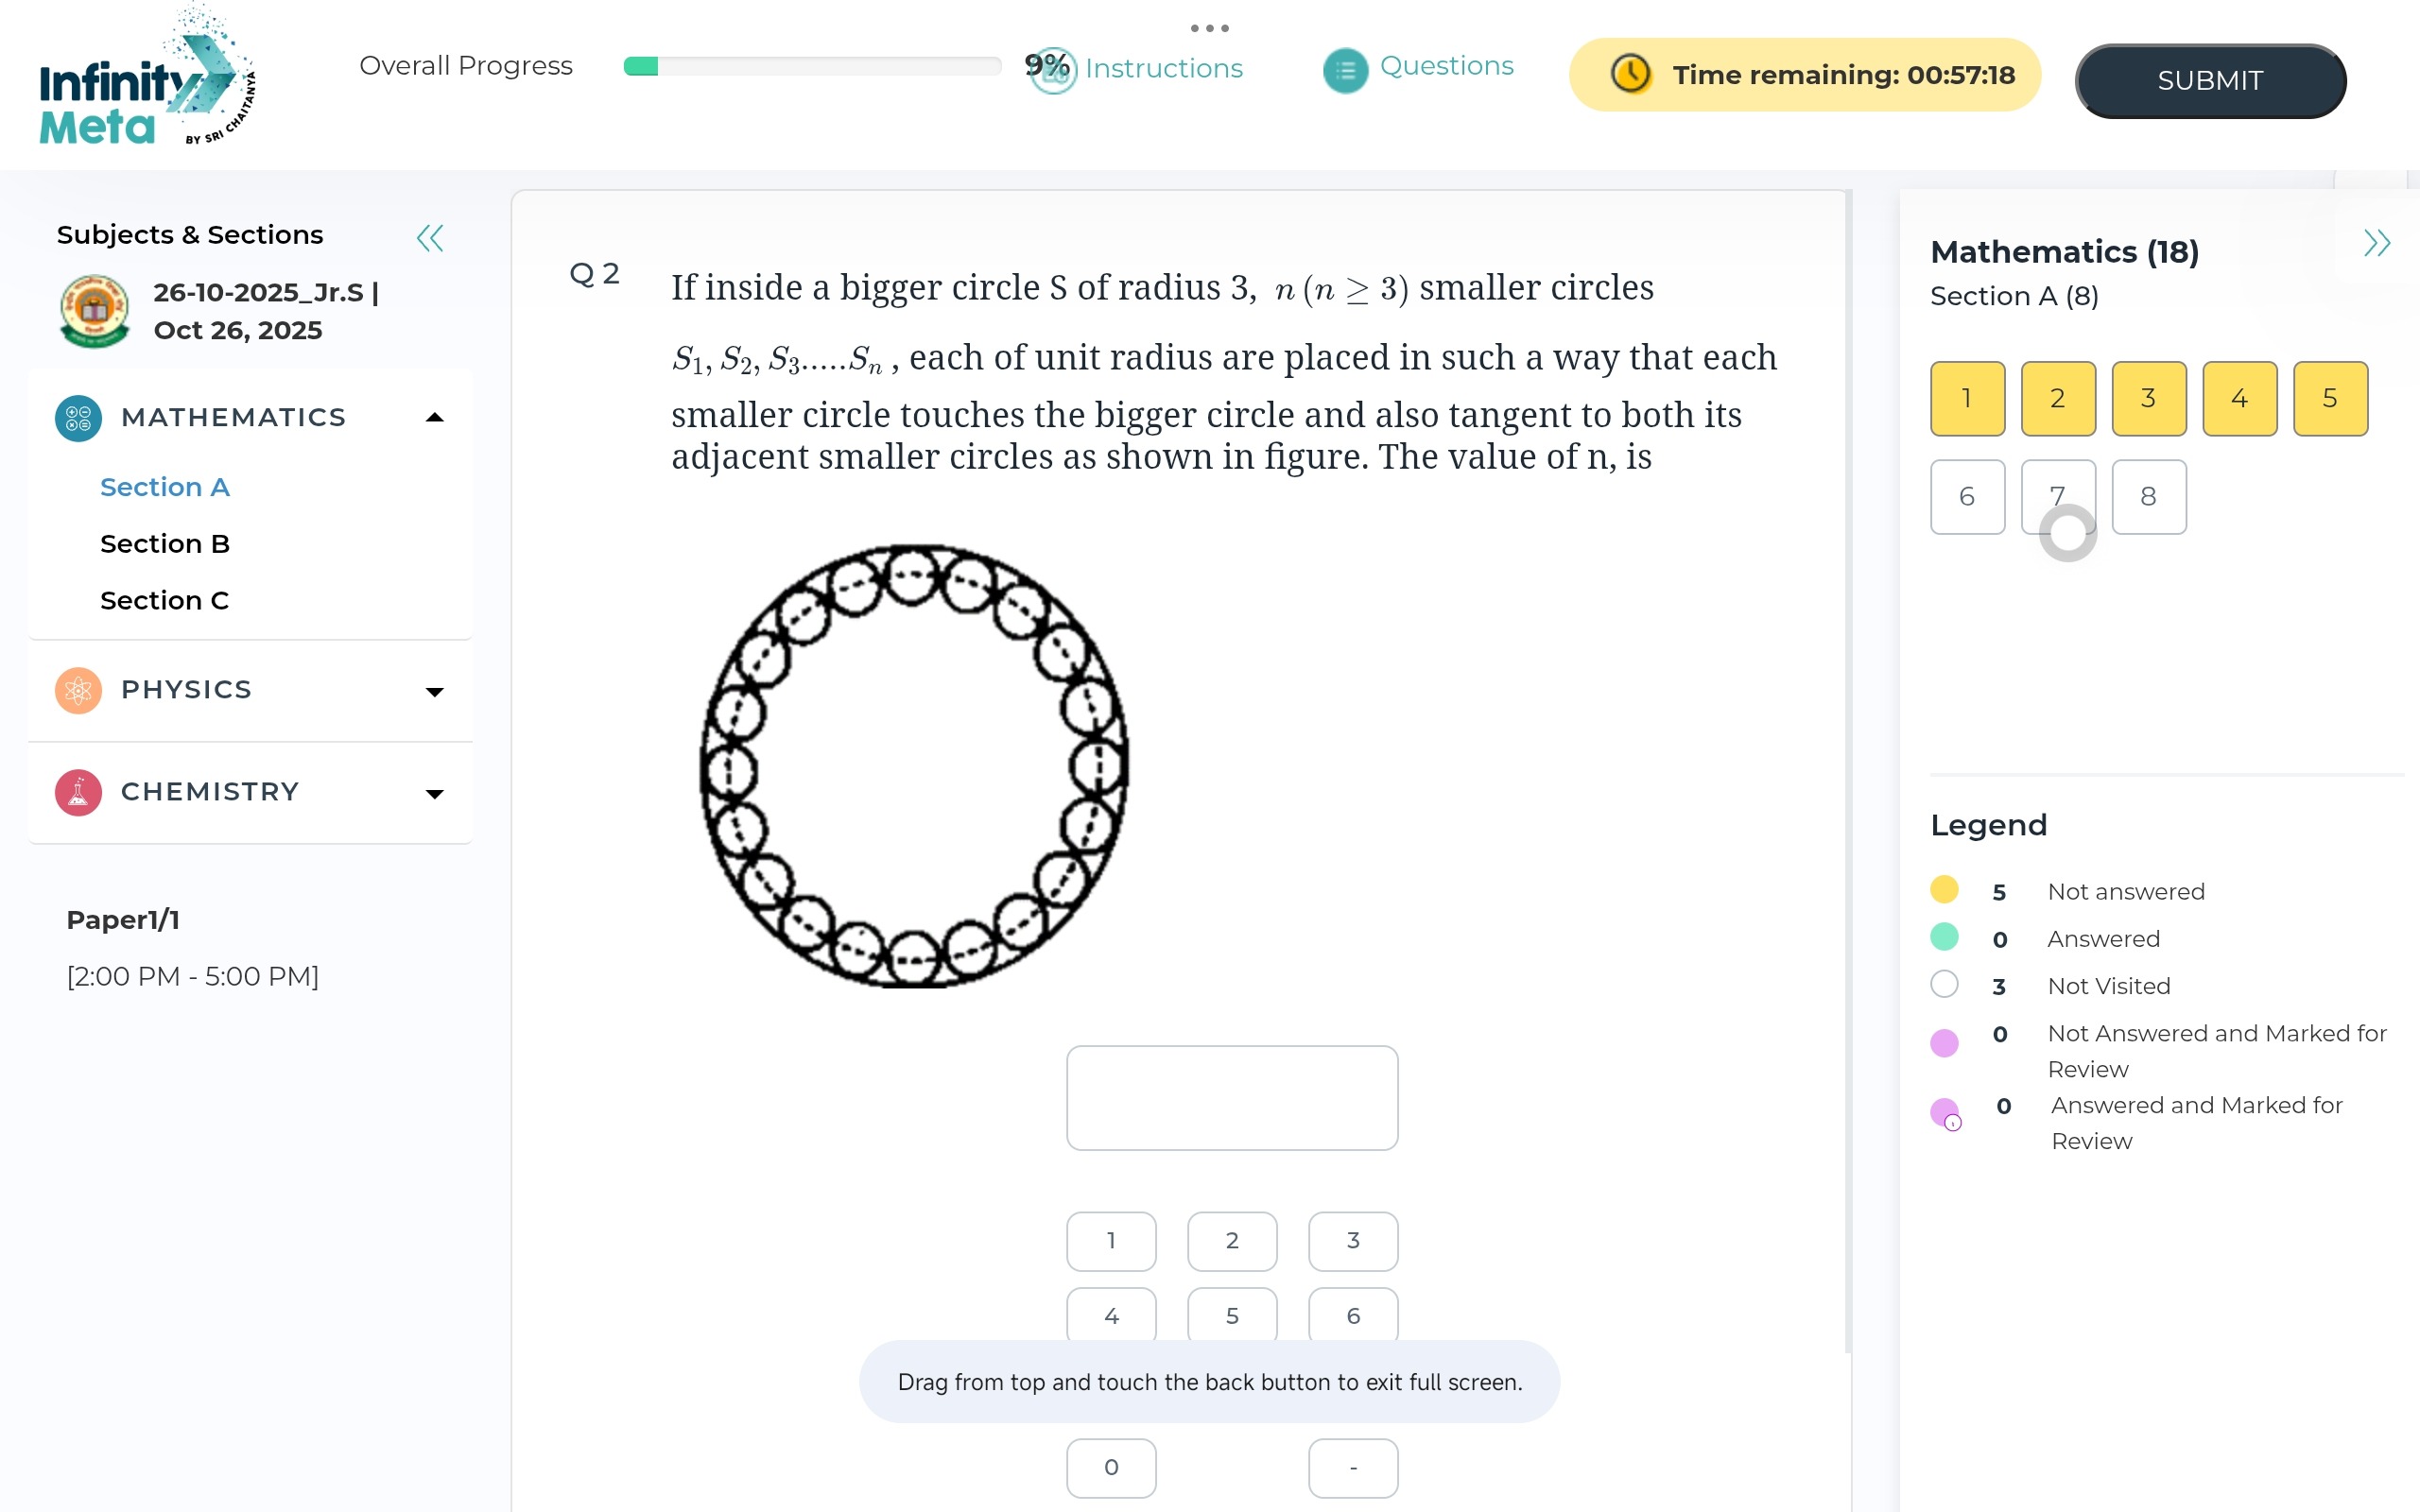Open the three-dot menu at top
The image size is (2420, 1512).
(1209, 28)
